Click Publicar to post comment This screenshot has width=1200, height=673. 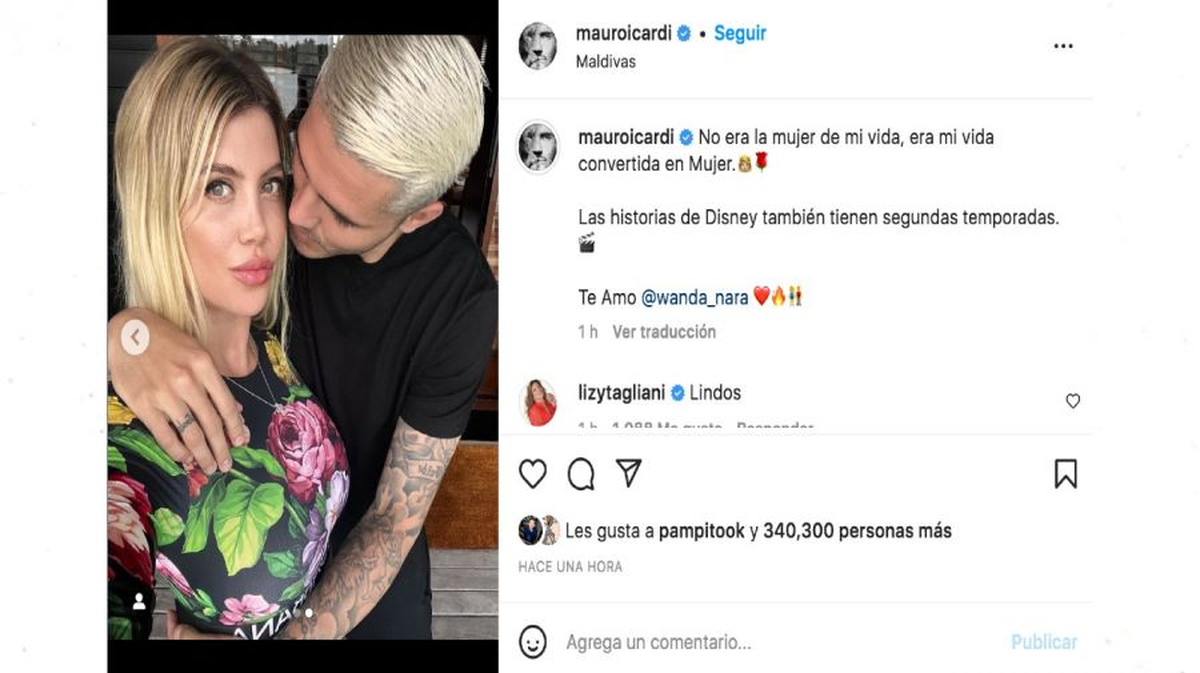tap(1044, 642)
